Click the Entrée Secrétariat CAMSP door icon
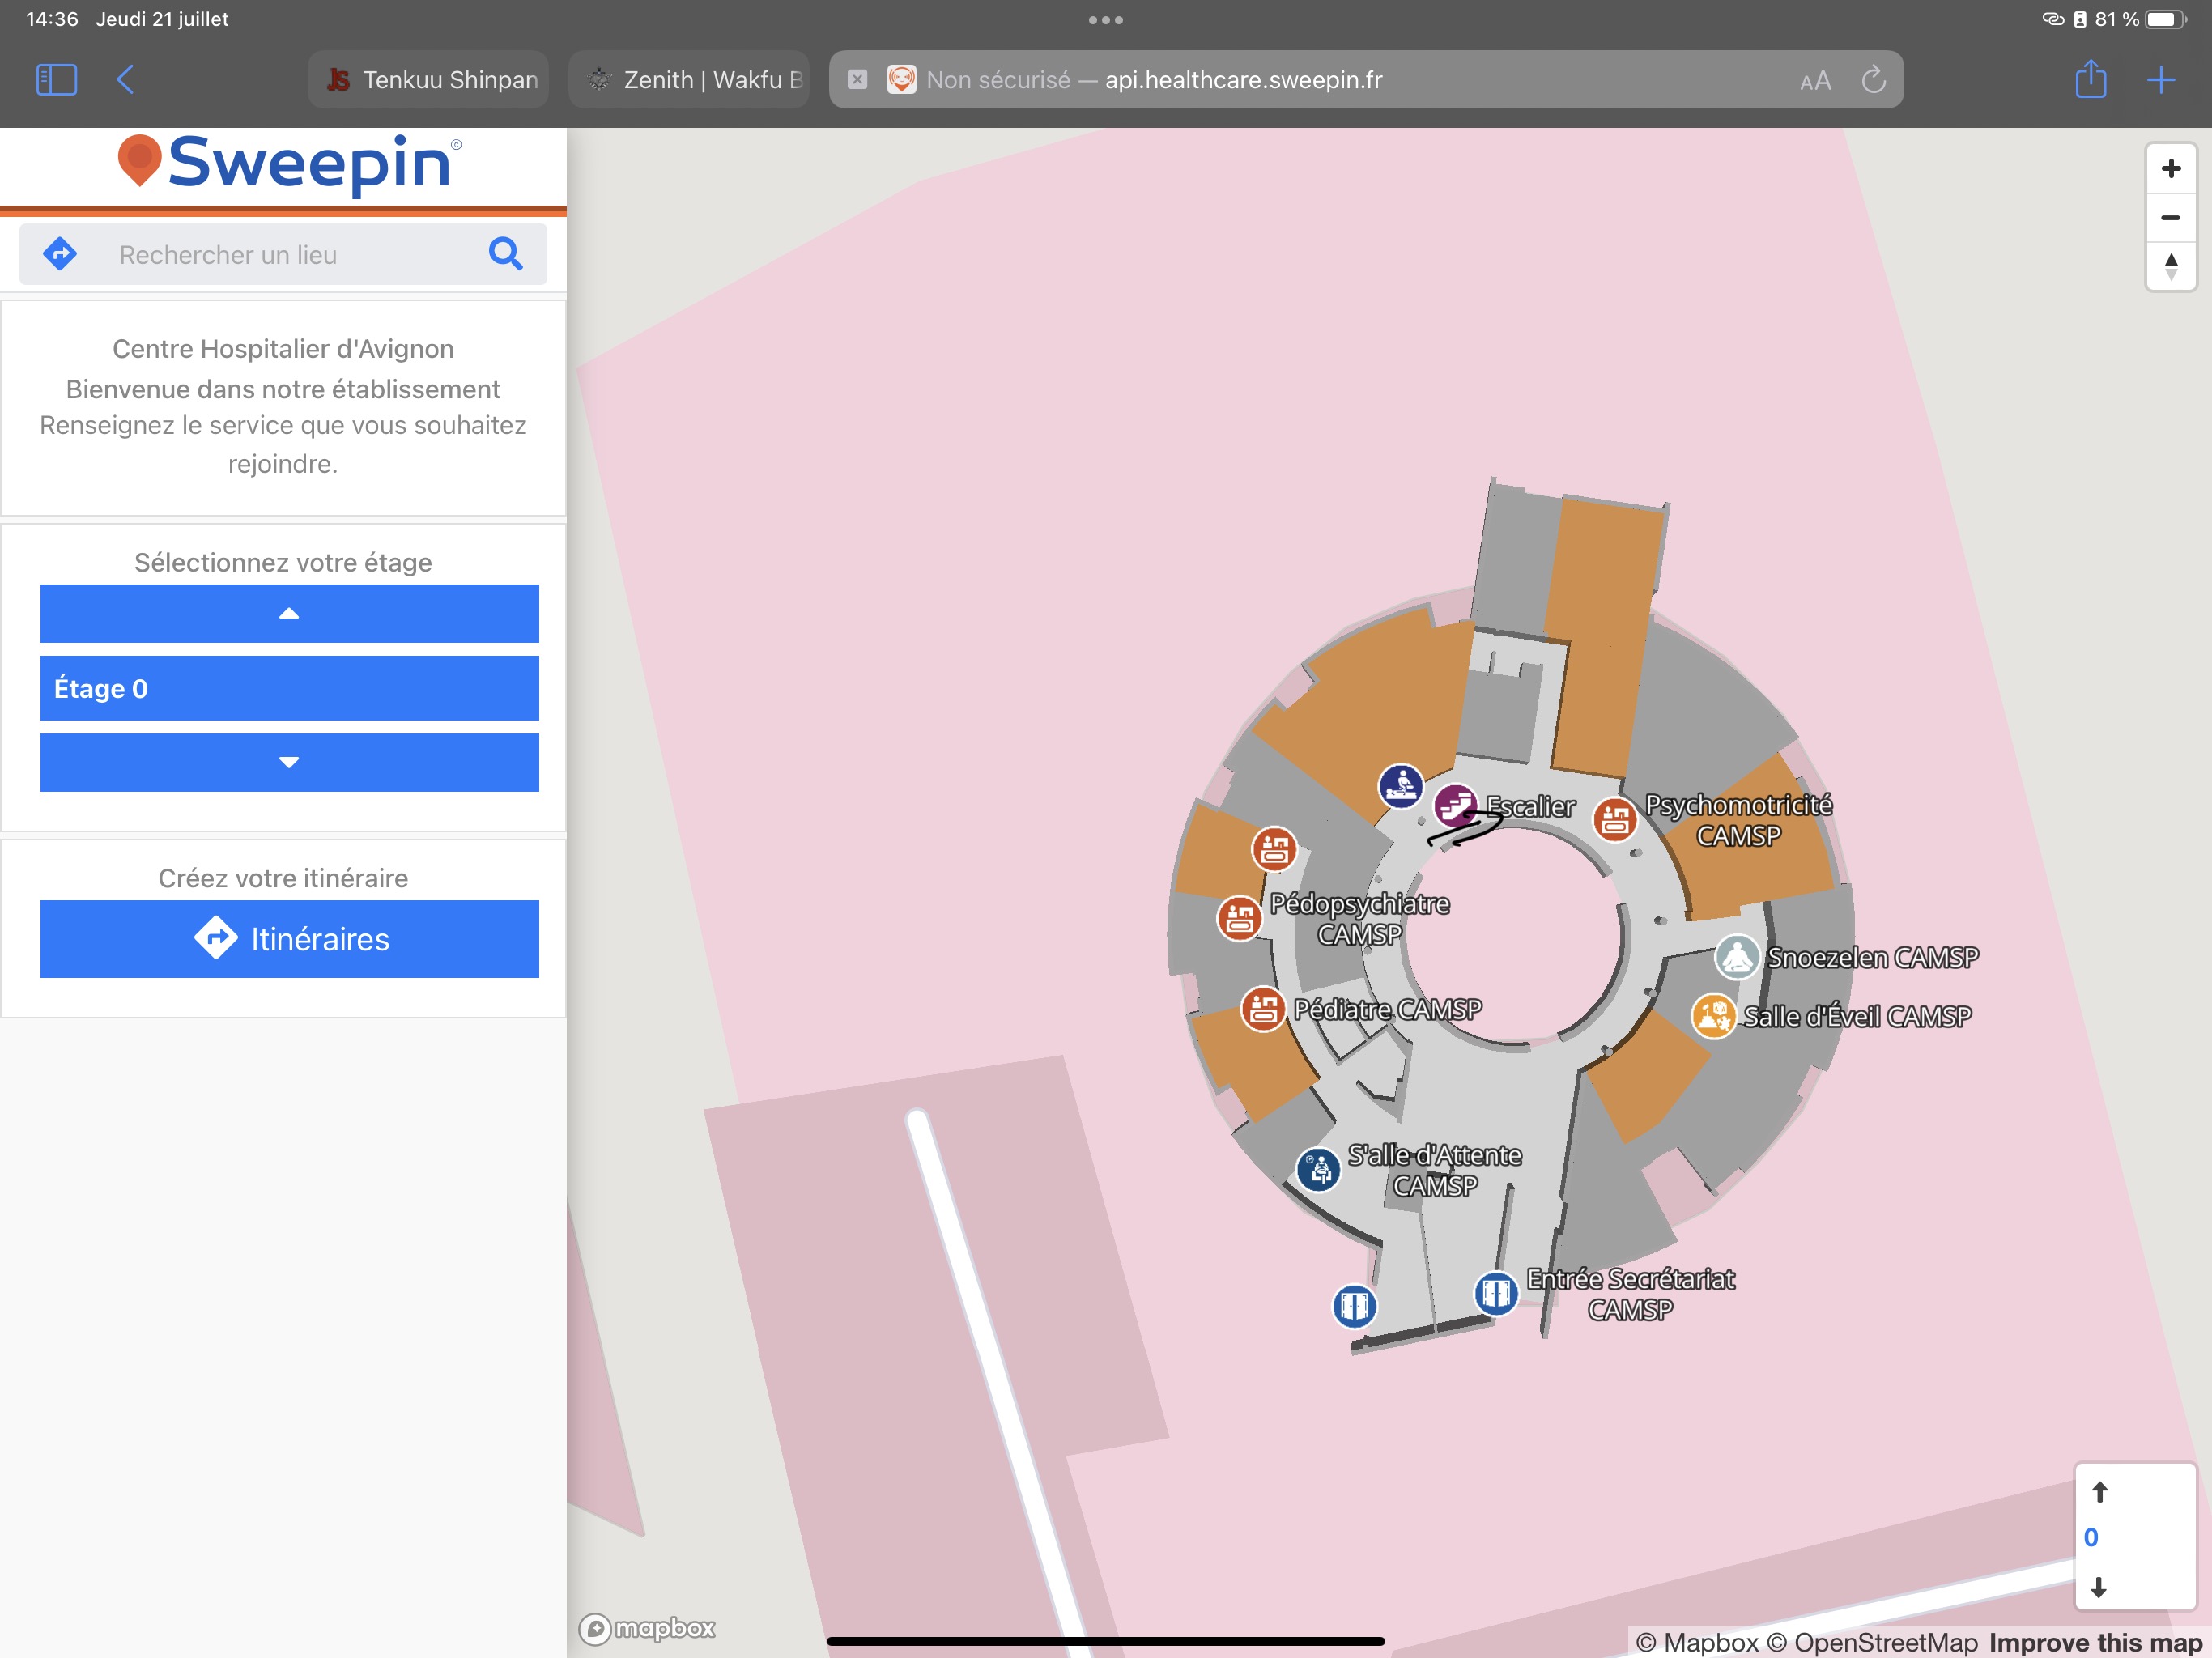Viewport: 2212px width, 1658px height. (1496, 1293)
